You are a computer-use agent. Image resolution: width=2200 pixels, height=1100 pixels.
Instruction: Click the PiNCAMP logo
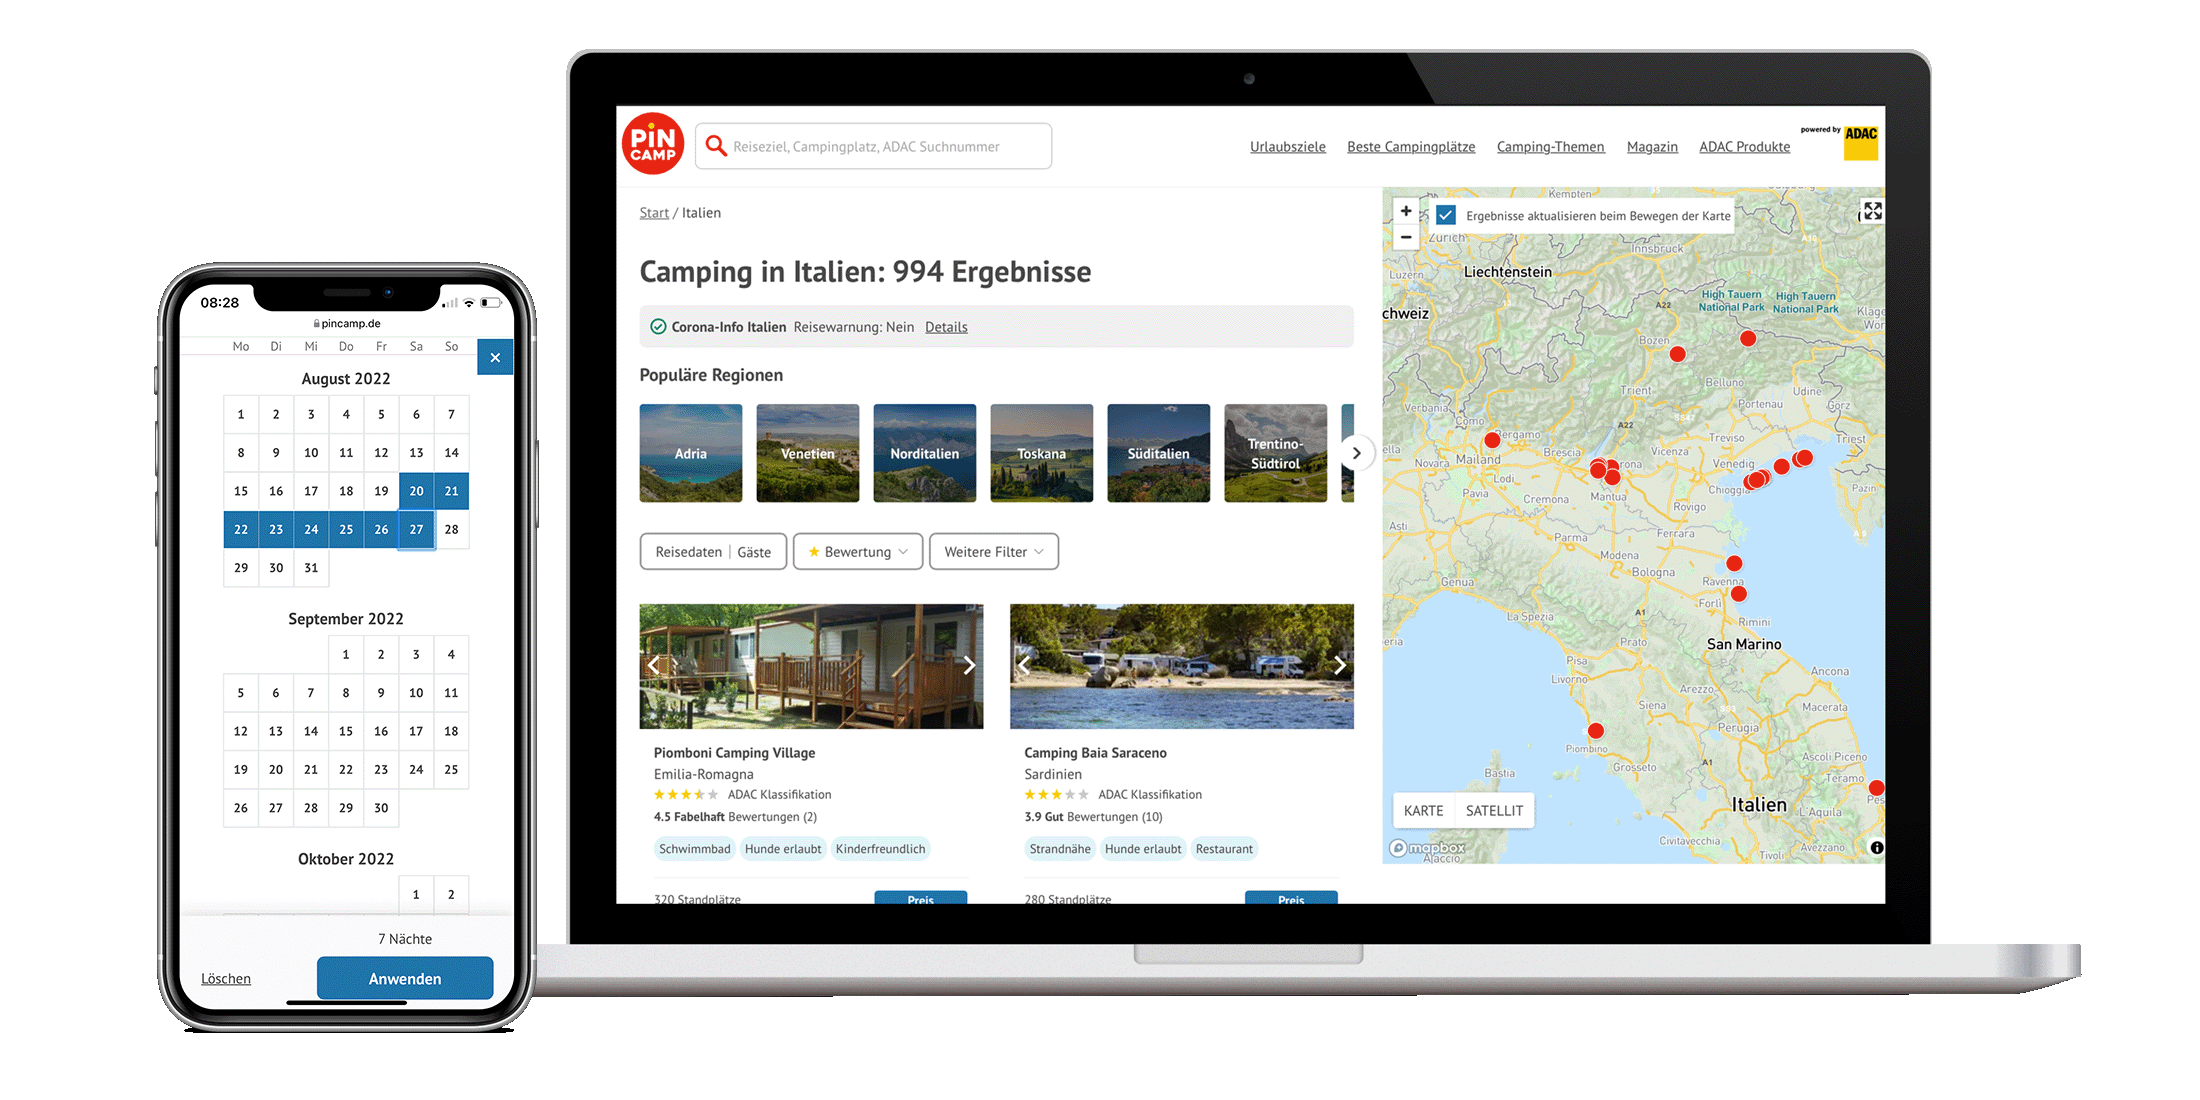pyautogui.click(x=652, y=144)
